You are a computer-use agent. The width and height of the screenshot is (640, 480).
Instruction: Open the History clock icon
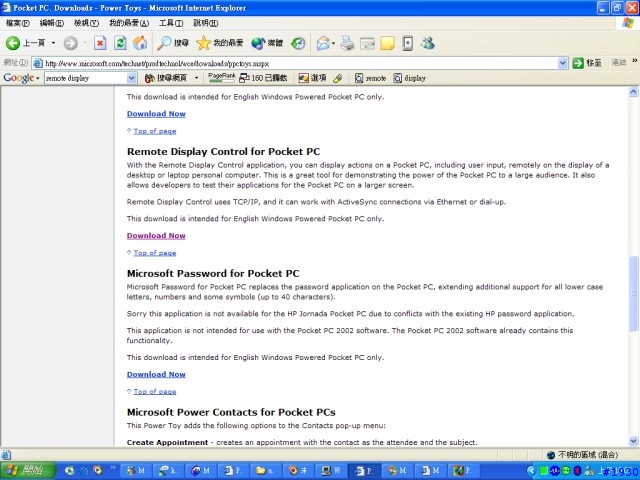tap(298, 43)
